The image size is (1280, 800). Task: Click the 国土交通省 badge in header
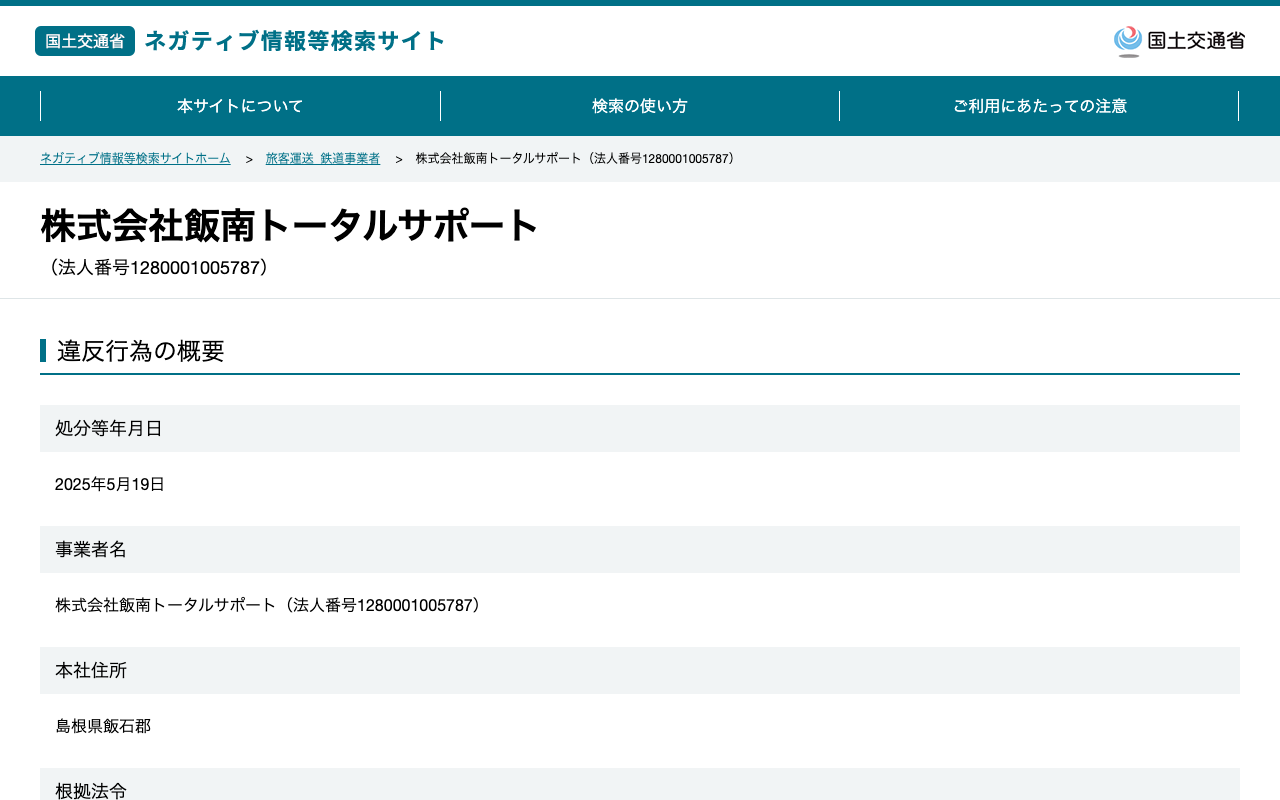pyautogui.click(x=85, y=41)
